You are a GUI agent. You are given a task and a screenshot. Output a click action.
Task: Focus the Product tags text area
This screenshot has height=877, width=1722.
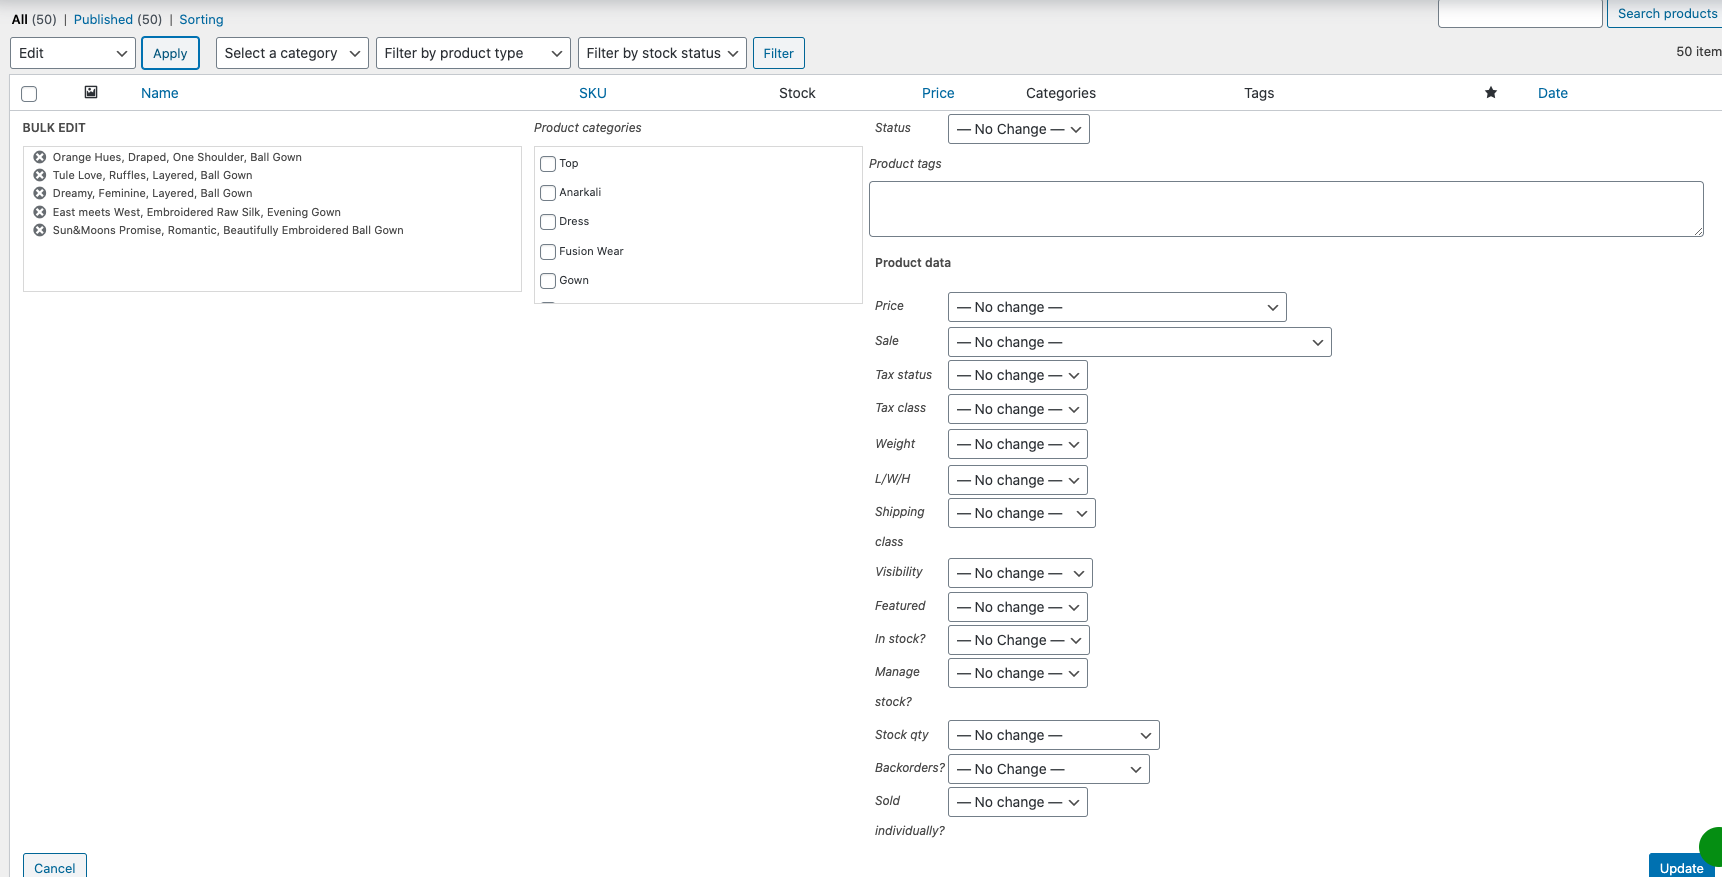(x=1286, y=209)
